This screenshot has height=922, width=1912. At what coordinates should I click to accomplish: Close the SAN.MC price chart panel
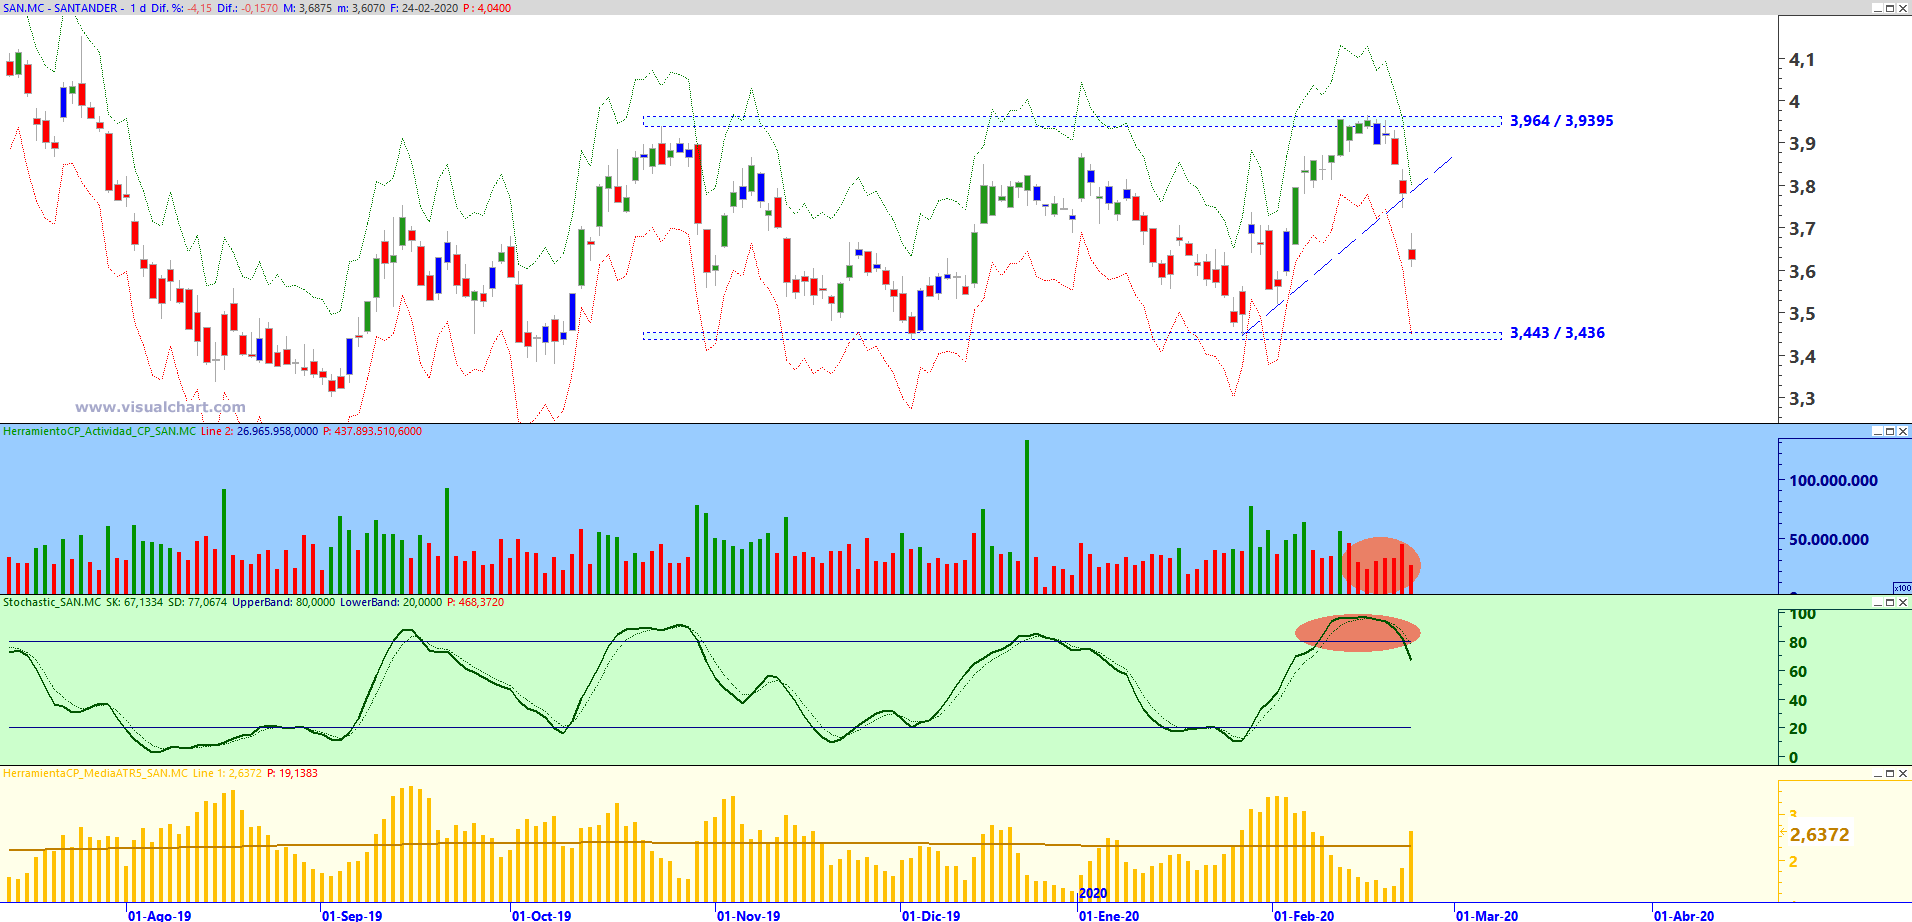[x=1903, y=8]
